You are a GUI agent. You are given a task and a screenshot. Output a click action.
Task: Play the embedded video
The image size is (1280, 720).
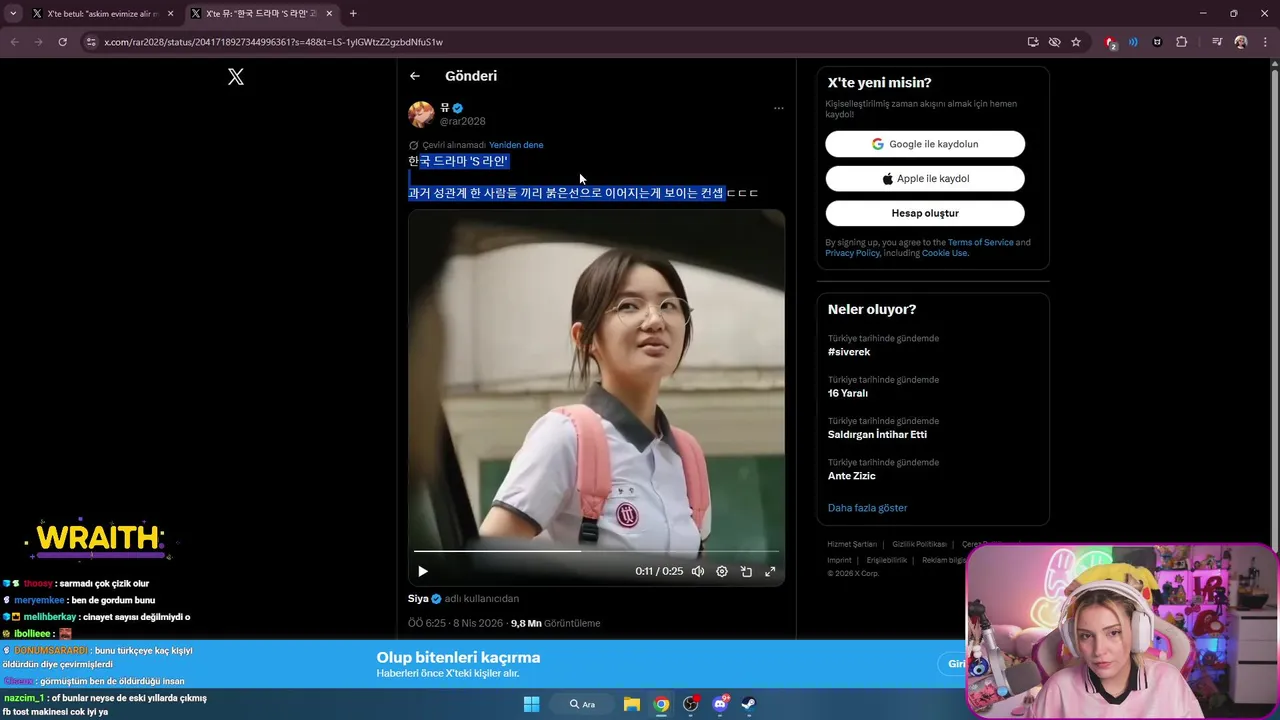(x=423, y=572)
